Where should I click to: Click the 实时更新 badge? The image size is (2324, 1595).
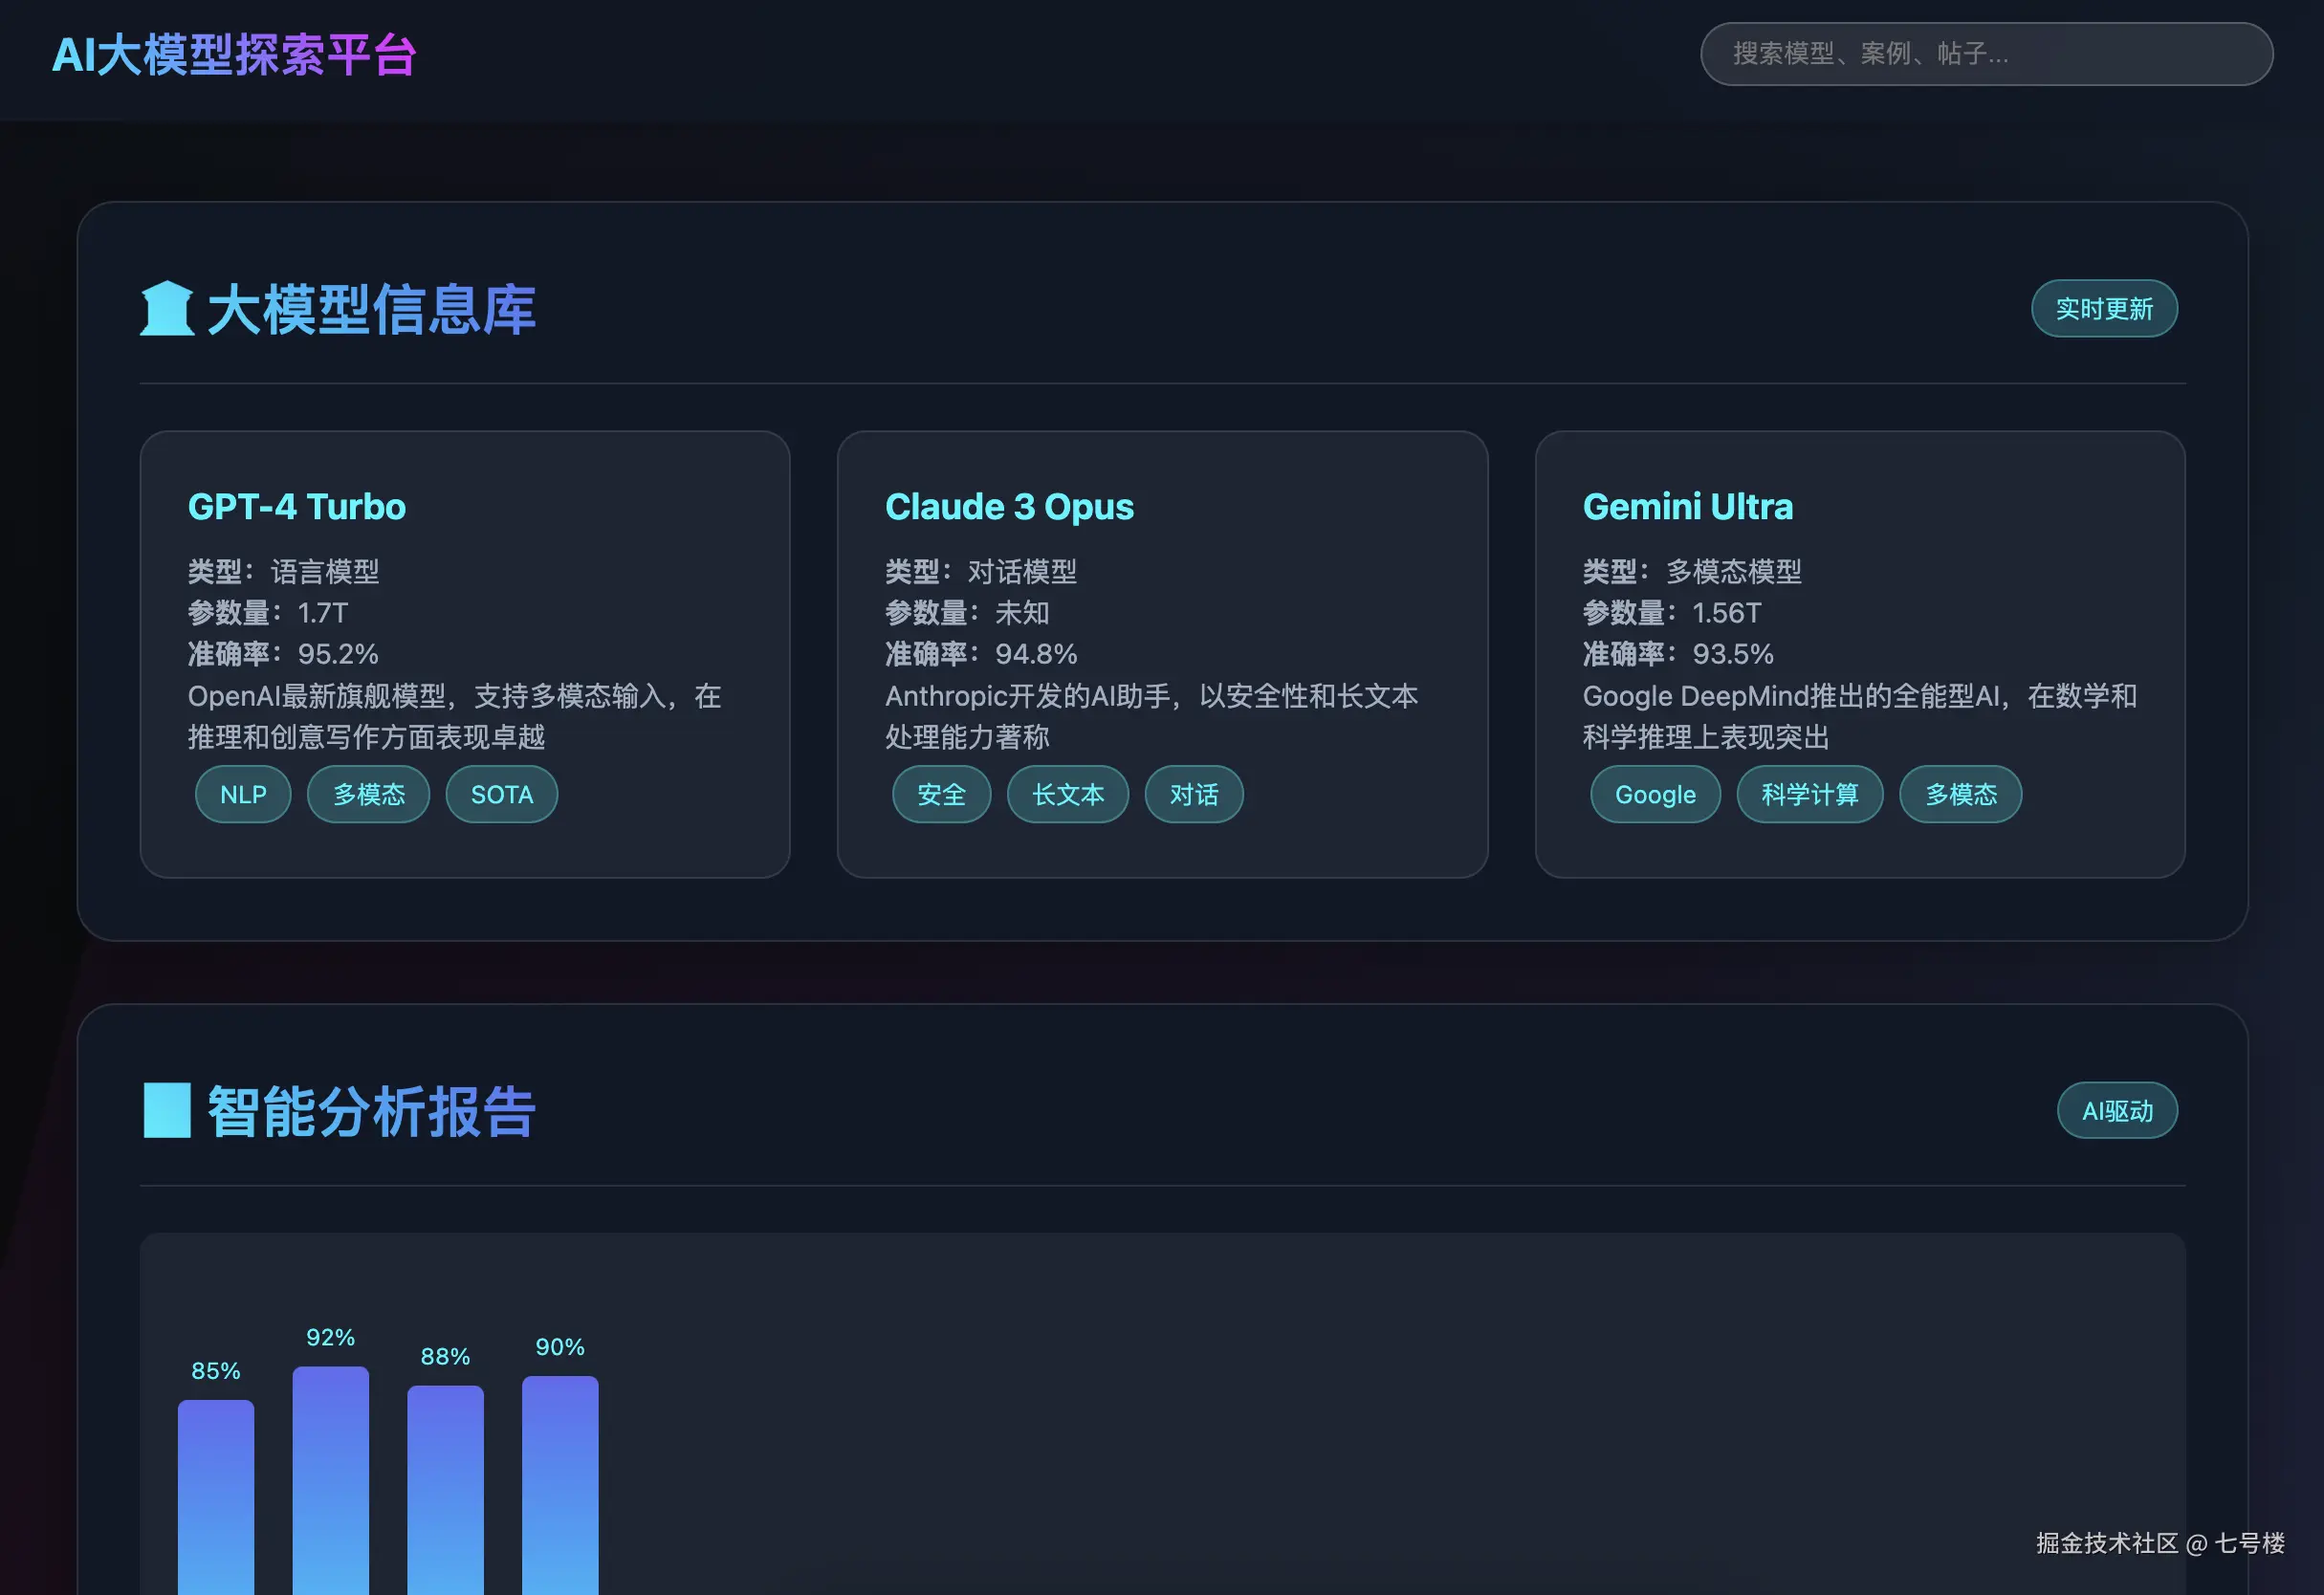point(2103,309)
